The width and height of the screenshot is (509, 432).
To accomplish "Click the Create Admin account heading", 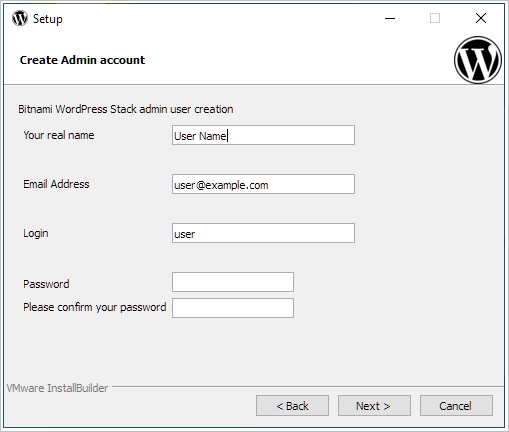I will click(x=82, y=60).
